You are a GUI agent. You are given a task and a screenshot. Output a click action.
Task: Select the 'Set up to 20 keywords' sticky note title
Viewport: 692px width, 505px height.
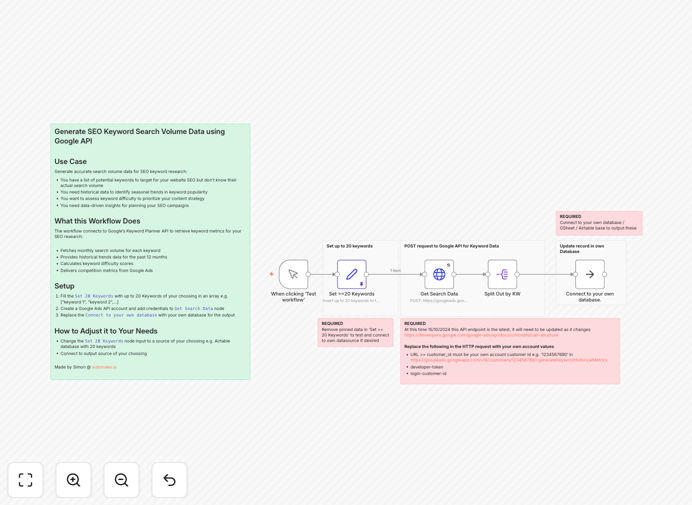coord(350,246)
